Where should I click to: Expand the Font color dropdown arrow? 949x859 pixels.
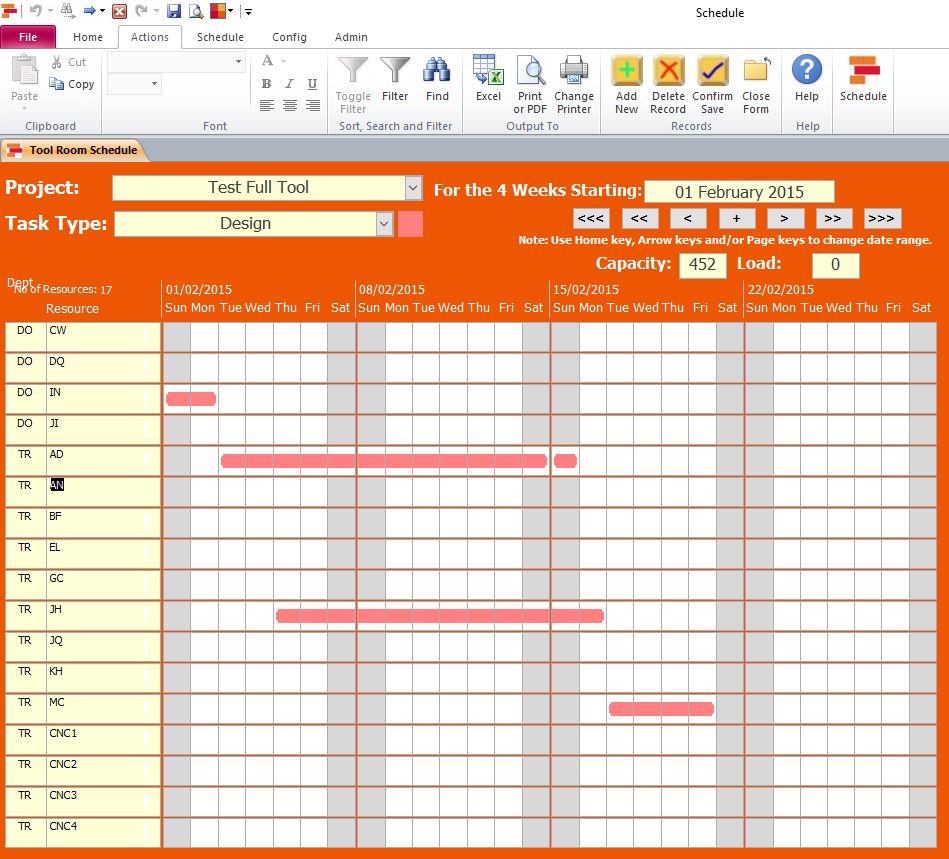click(283, 61)
